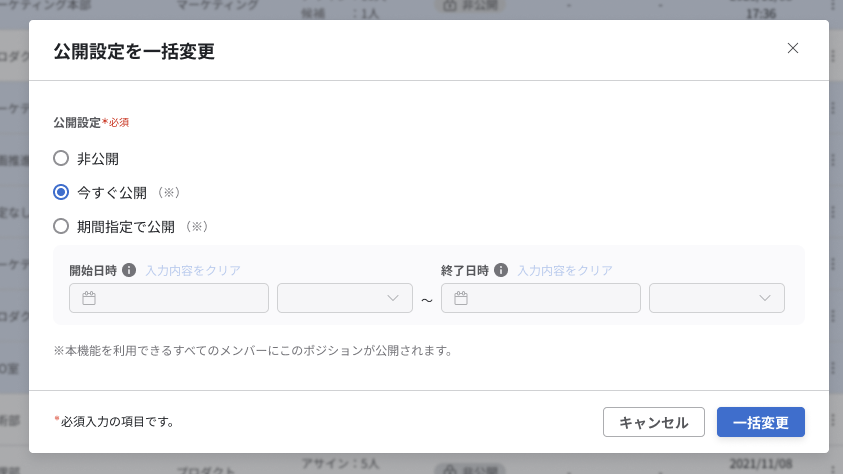Close the dialog with the X icon
The image size is (843, 474).
coord(793,48)
